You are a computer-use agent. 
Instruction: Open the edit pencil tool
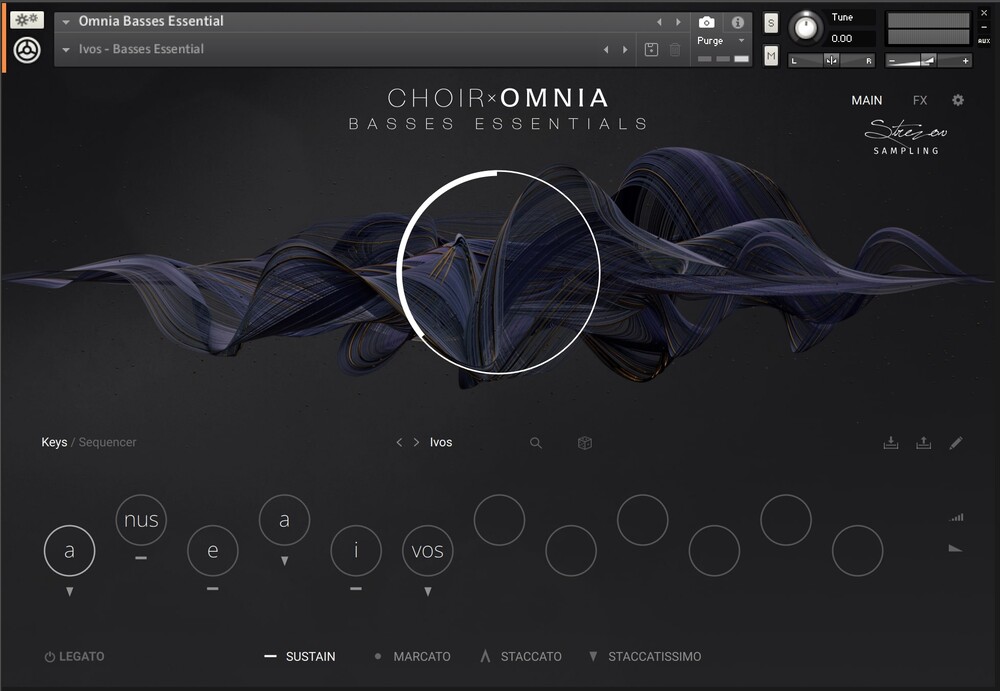click(x=955, y=442)
